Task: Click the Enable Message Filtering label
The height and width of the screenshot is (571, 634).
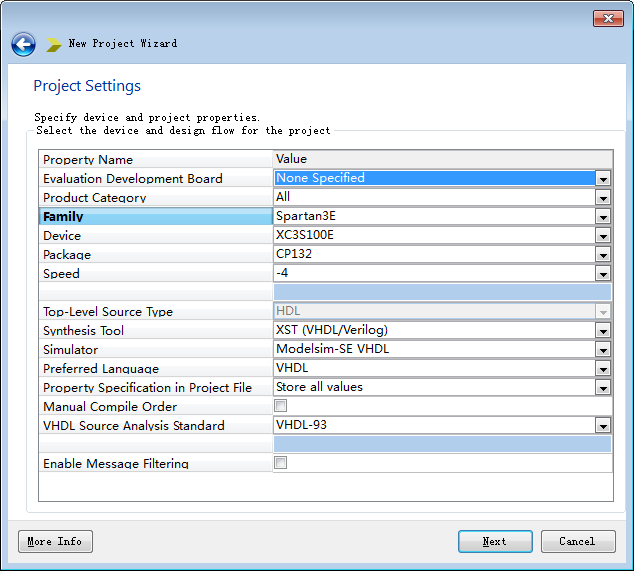Action: coord(116,464)
